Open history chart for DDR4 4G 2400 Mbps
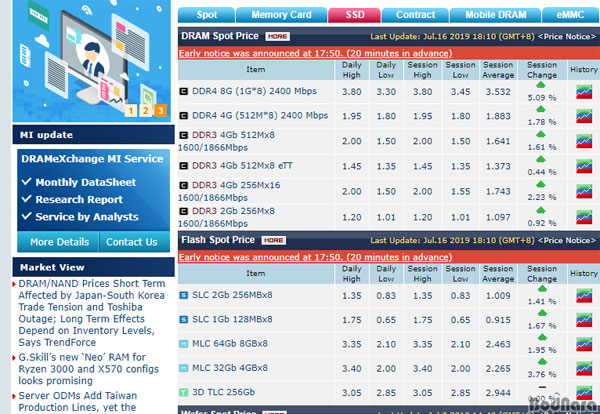The width and height of the screenshot is (600, 414). (584, 116)
